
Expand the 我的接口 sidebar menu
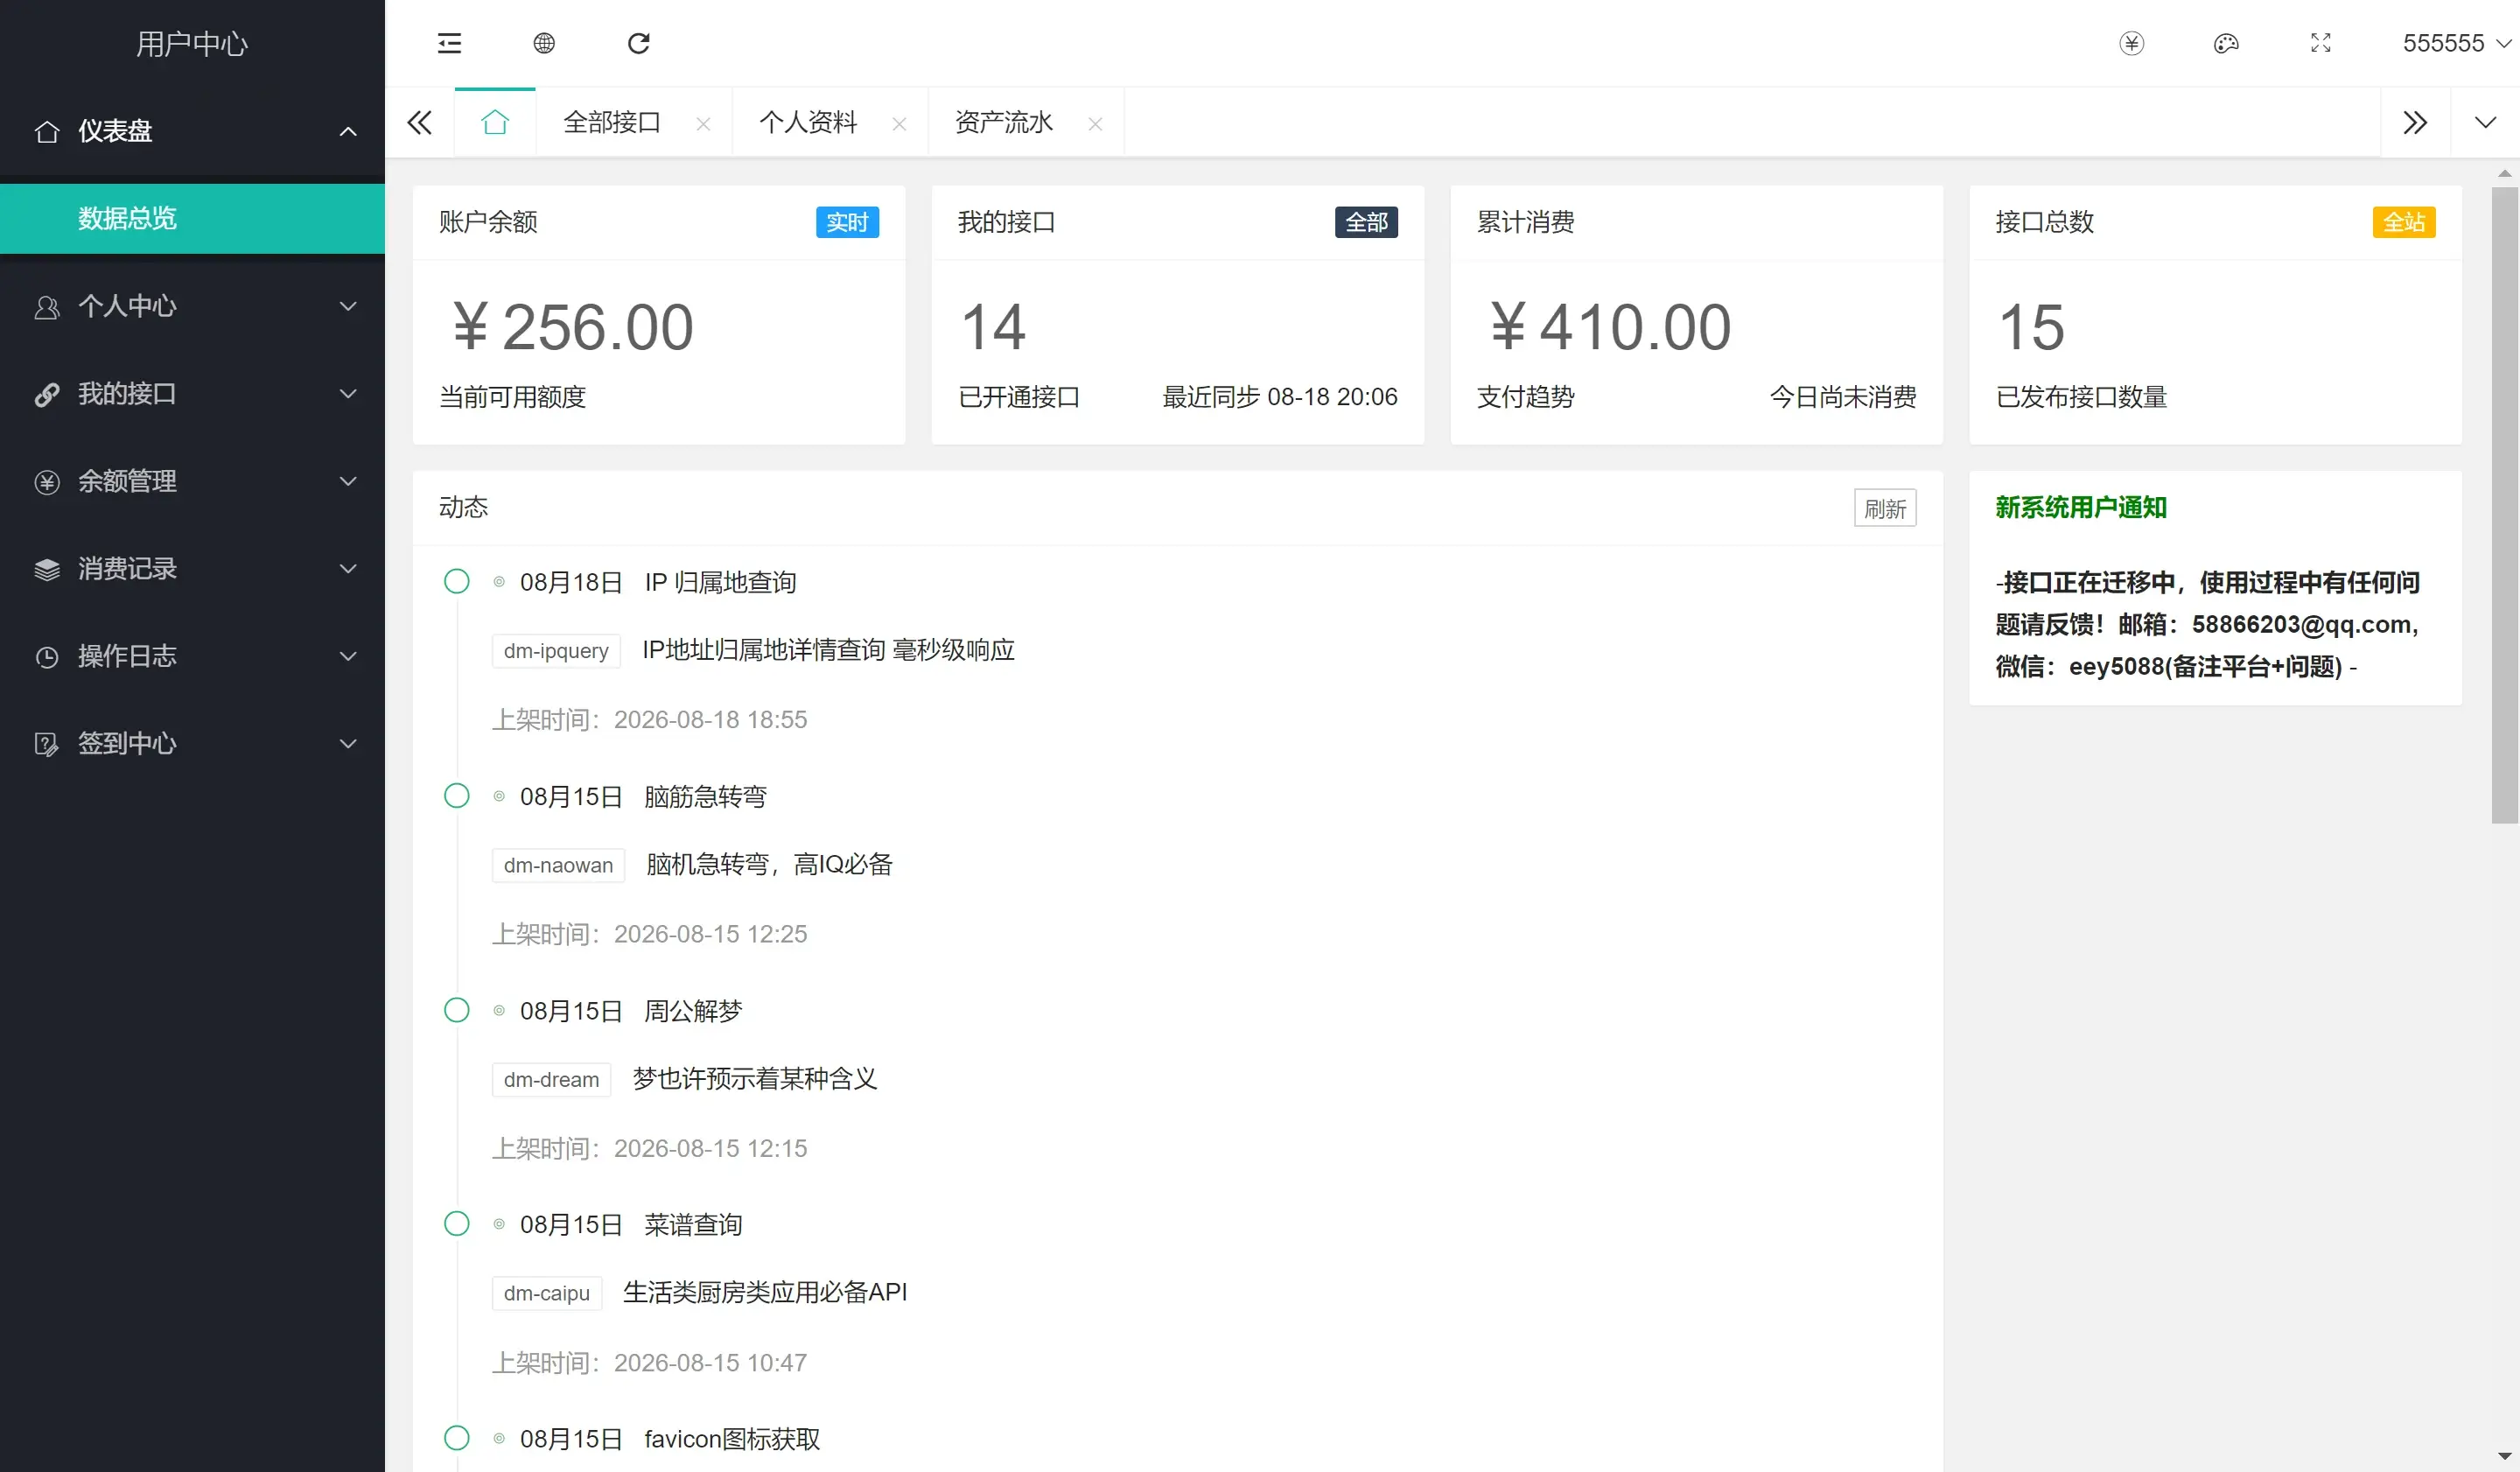pyautogui.click(x=192, y=394)
